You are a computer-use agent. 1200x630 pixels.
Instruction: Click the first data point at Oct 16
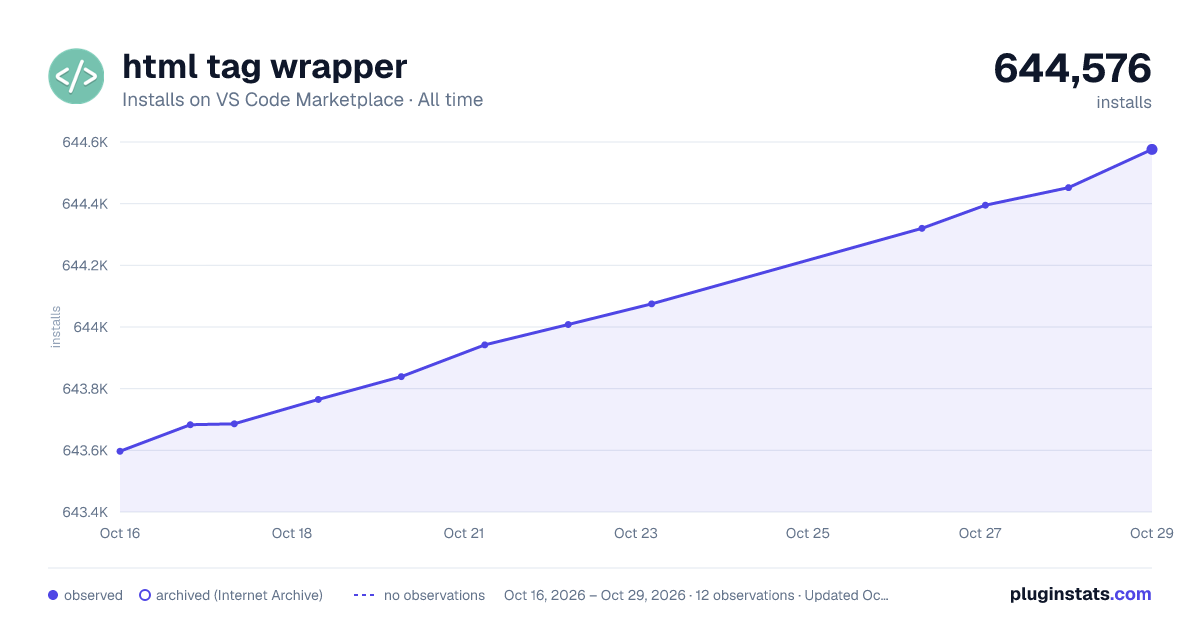pos(120,451)
